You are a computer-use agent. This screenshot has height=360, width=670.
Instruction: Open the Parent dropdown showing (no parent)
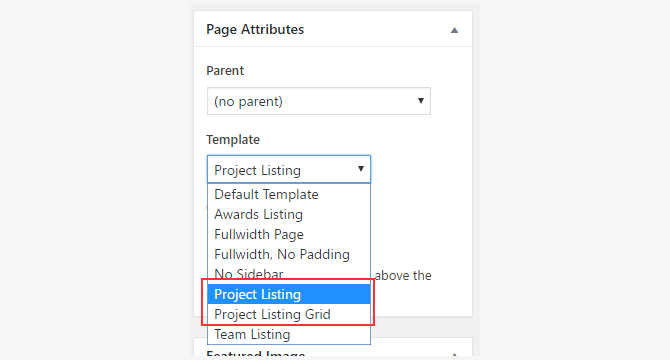[x=319, y=101]
